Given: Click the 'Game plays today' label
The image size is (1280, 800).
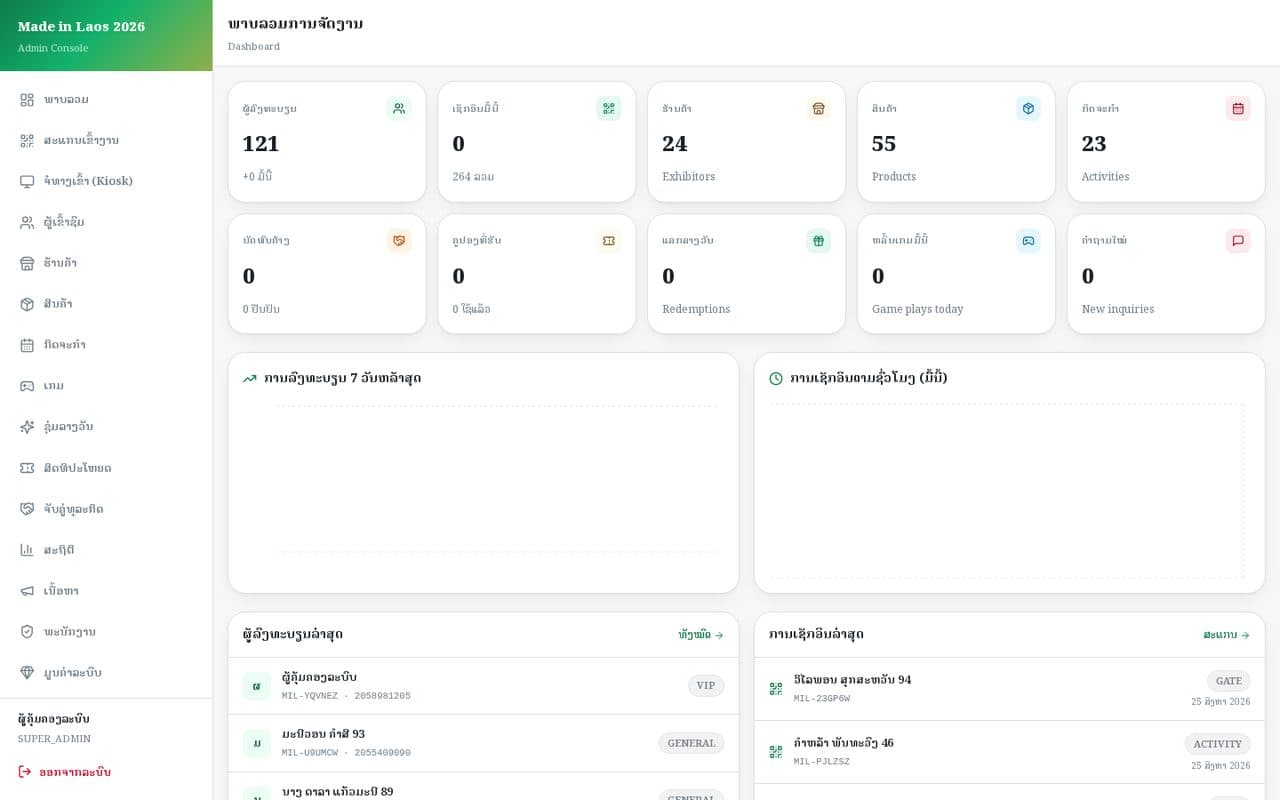Looking at the screenshot, I should [x=918, y=310].
